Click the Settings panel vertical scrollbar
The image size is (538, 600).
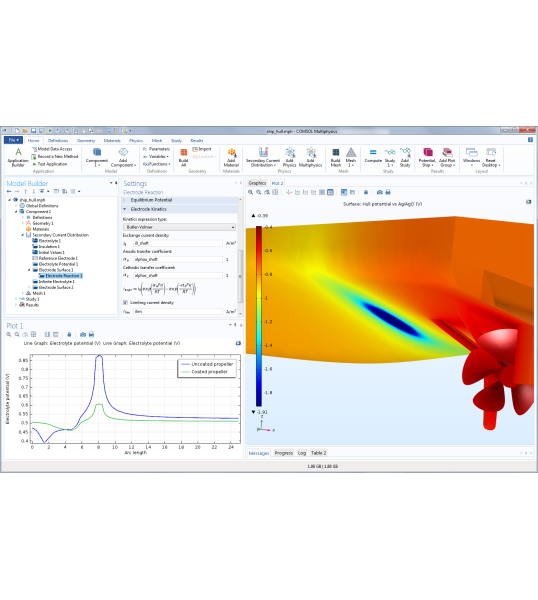tap(240, 276)
